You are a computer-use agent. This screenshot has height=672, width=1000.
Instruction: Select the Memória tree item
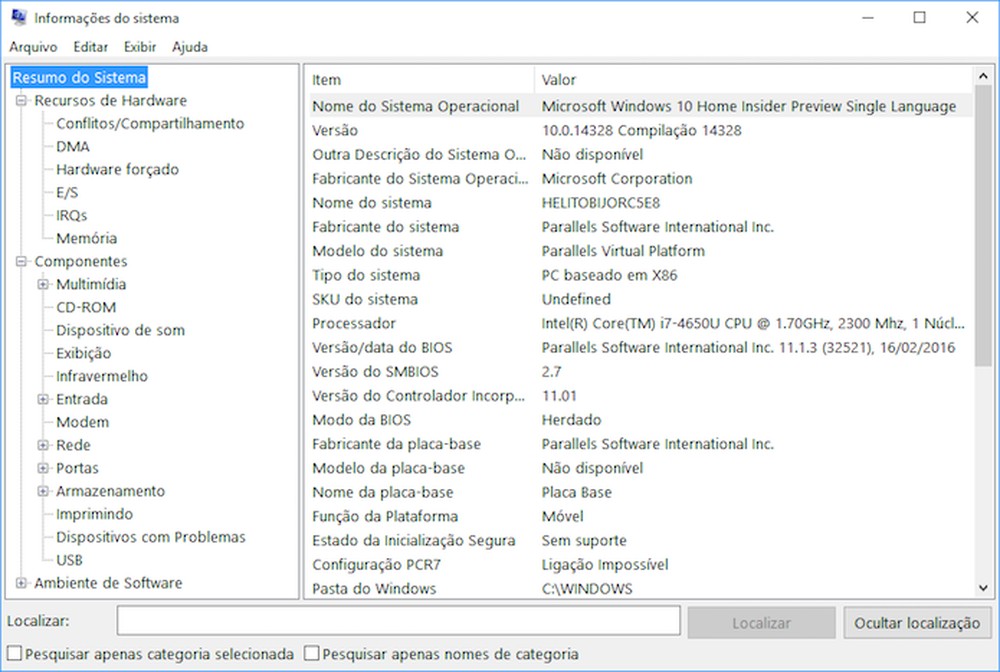tap(87, 238)
